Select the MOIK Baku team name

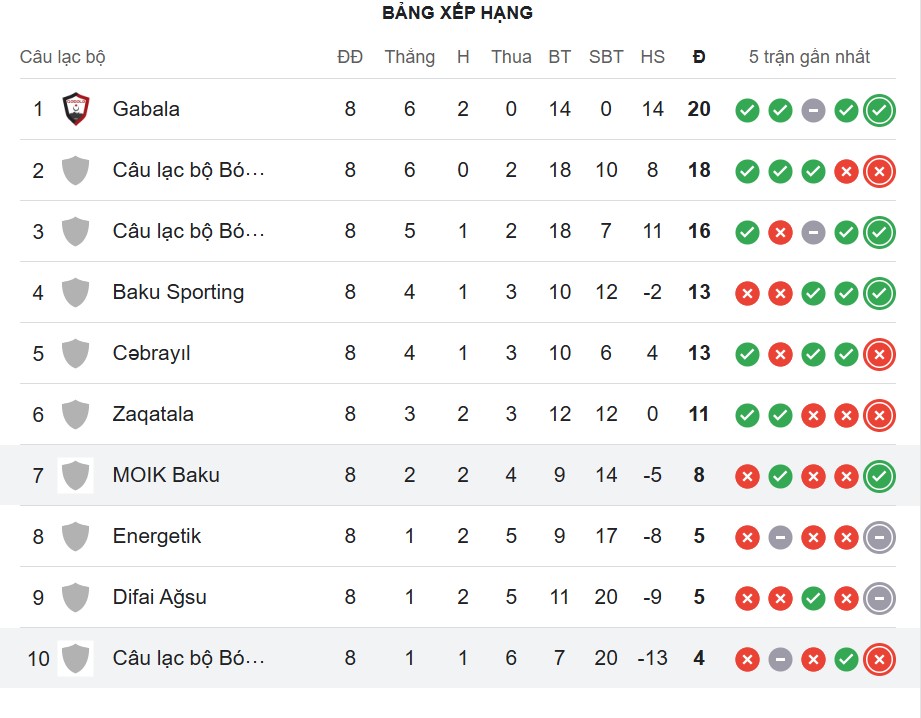[166, 475]
